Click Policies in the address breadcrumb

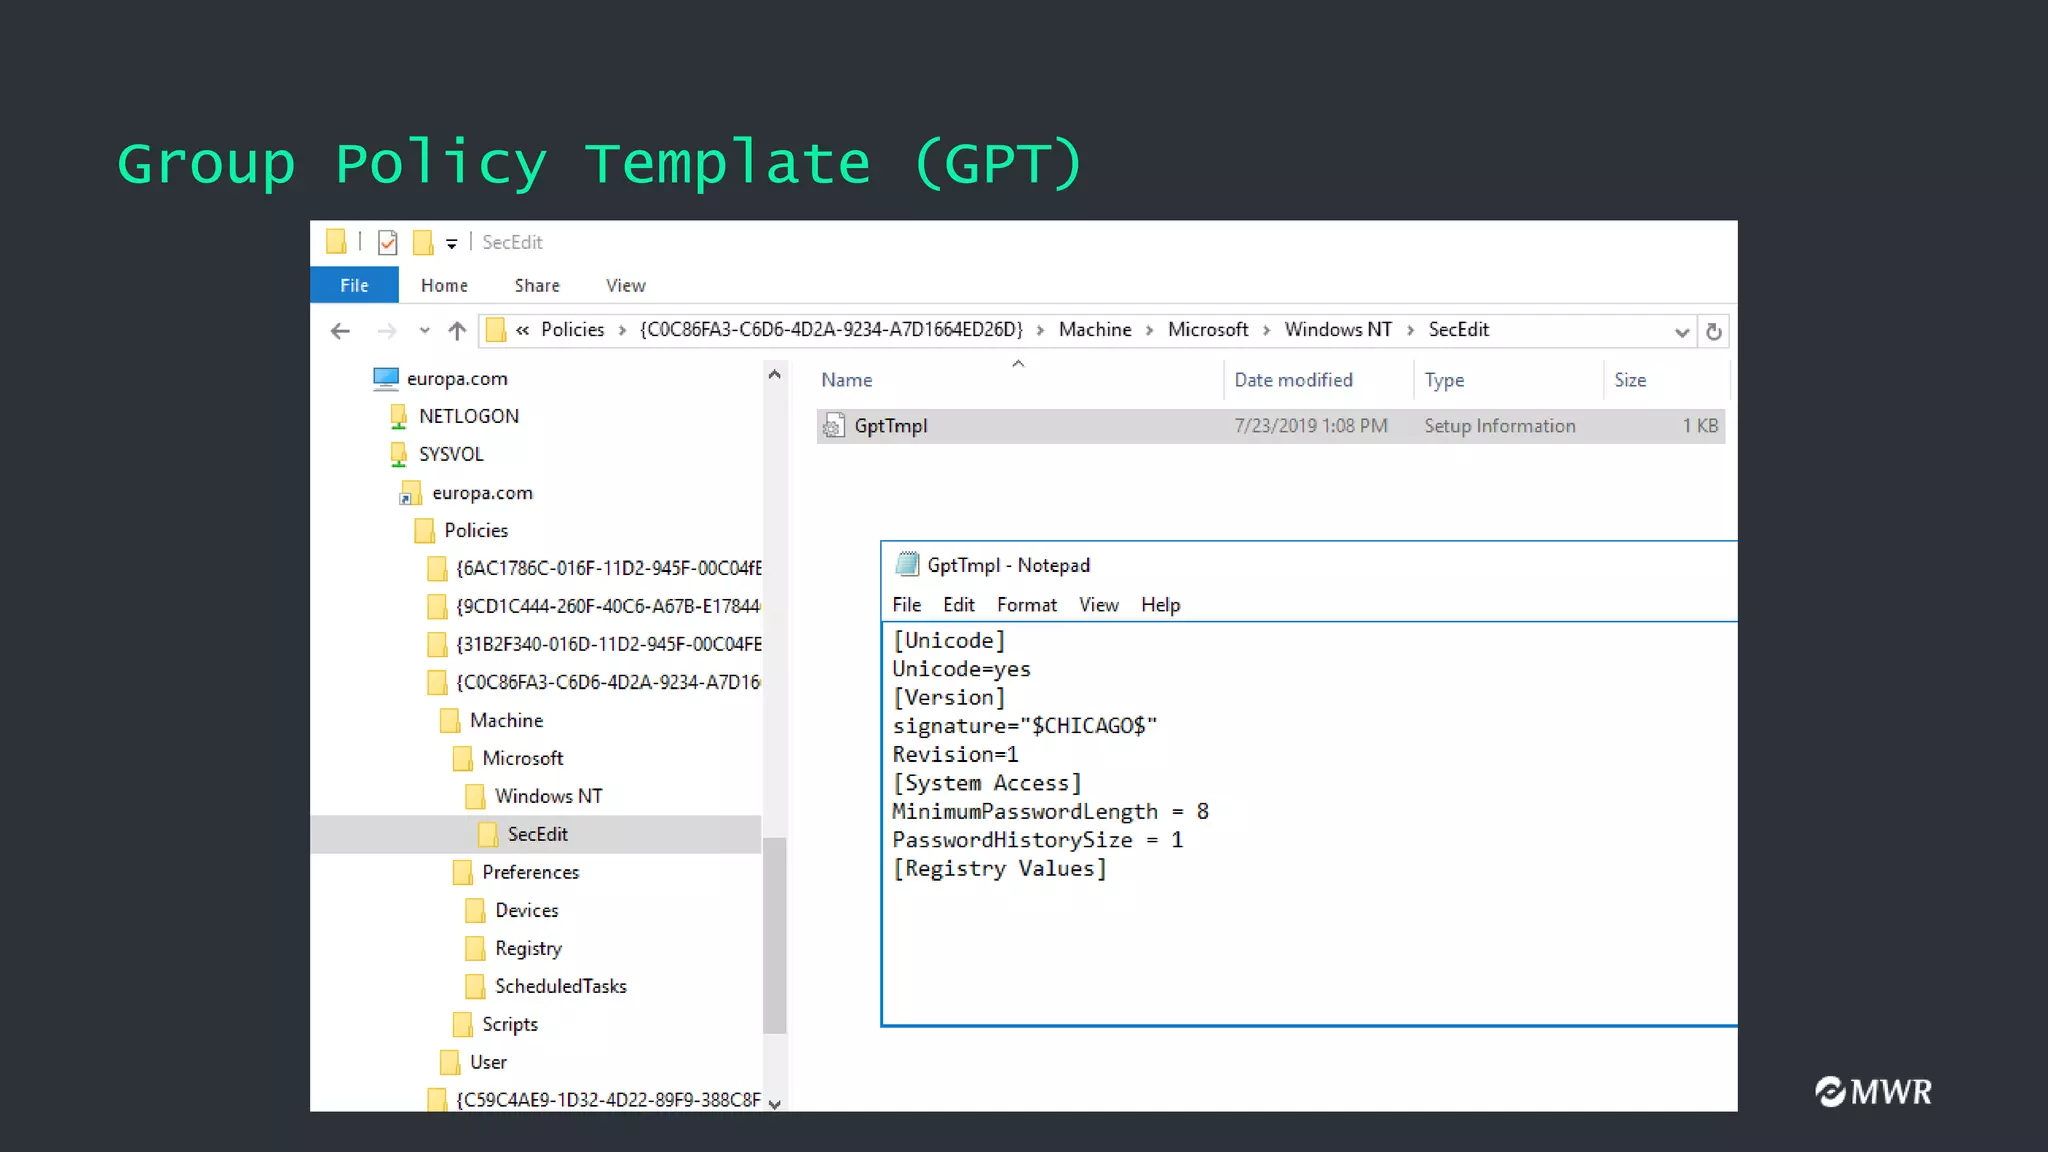pos(572,330)
